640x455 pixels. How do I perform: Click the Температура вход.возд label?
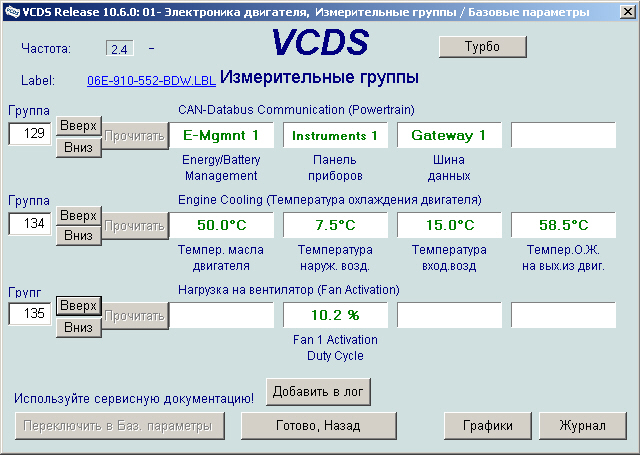[x=449, y=258]
